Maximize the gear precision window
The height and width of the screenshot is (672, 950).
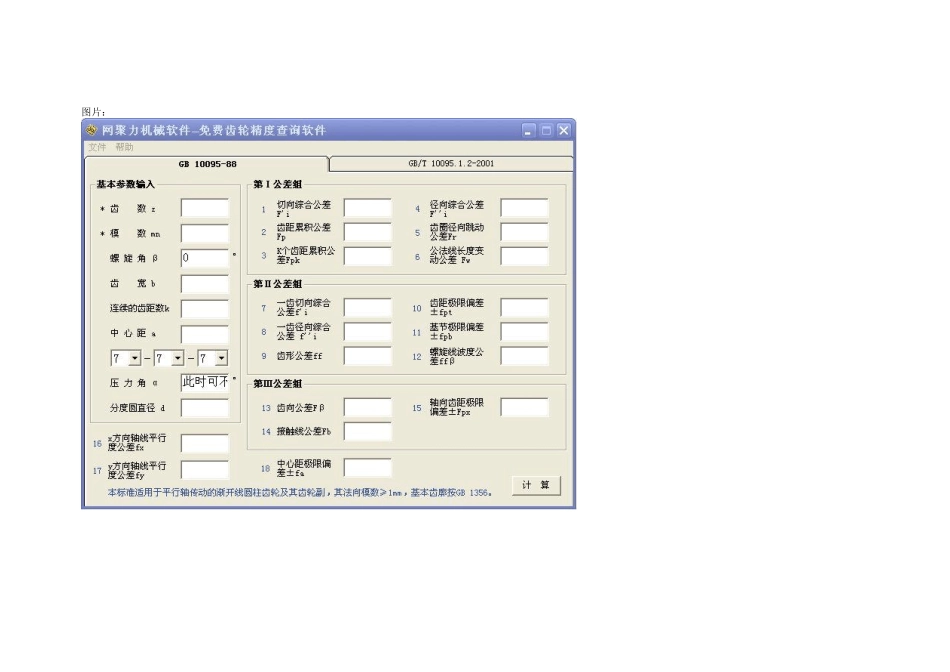(546, 130)
